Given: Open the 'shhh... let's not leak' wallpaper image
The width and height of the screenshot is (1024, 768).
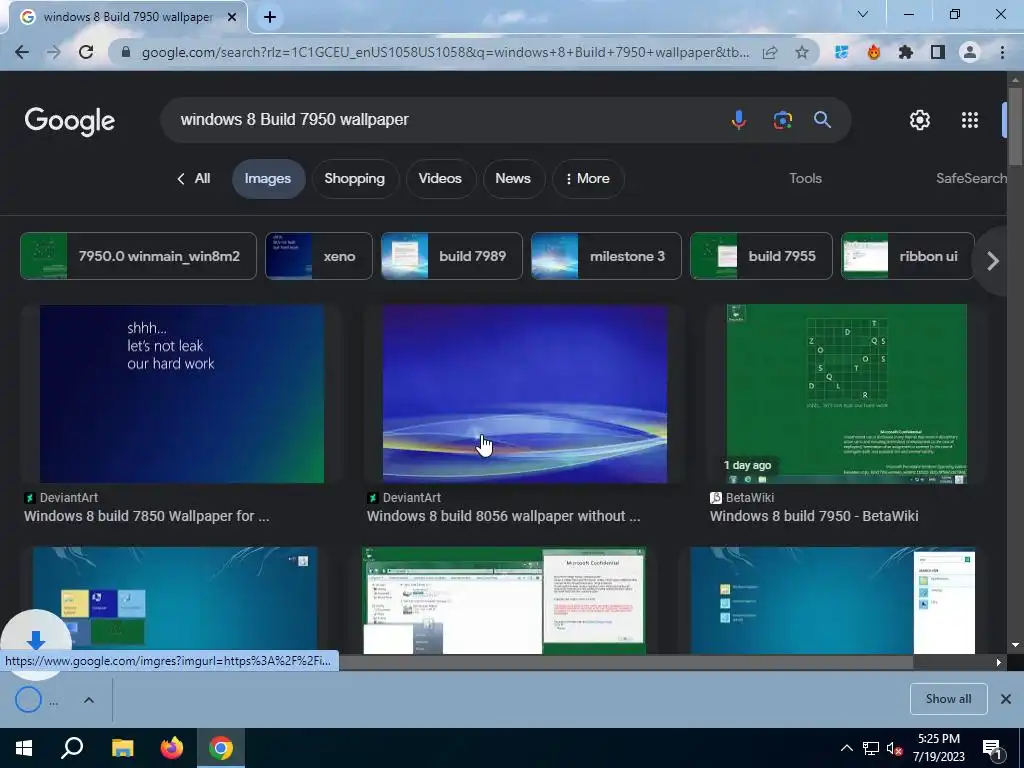Looking at the screenshot, I should (x=182, y=394).
